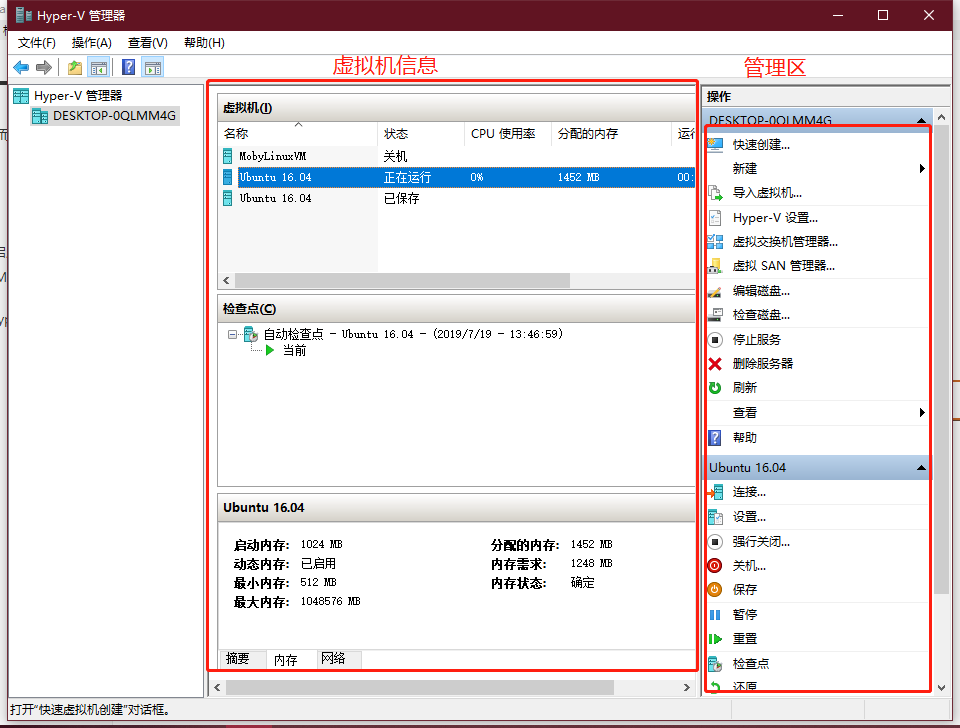Expand the 新建 submenu arrow
This screenshot has width=960, height=728.
(x=922, y=168)
